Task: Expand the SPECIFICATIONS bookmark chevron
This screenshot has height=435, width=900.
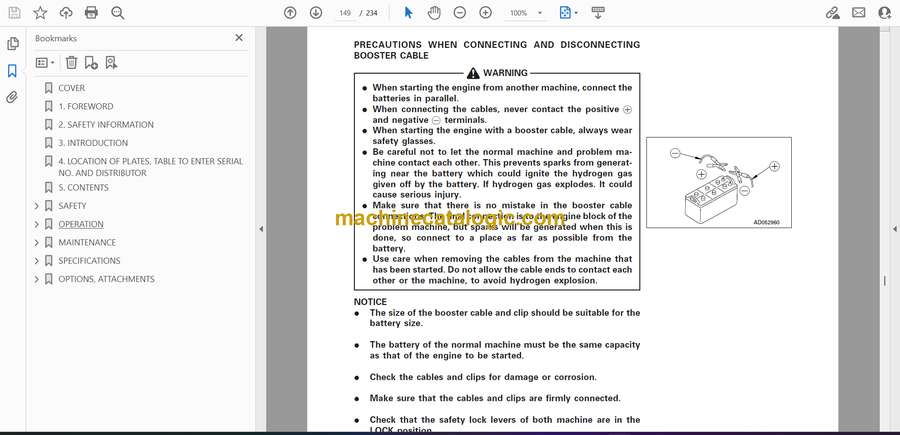Action: [37, 261]
